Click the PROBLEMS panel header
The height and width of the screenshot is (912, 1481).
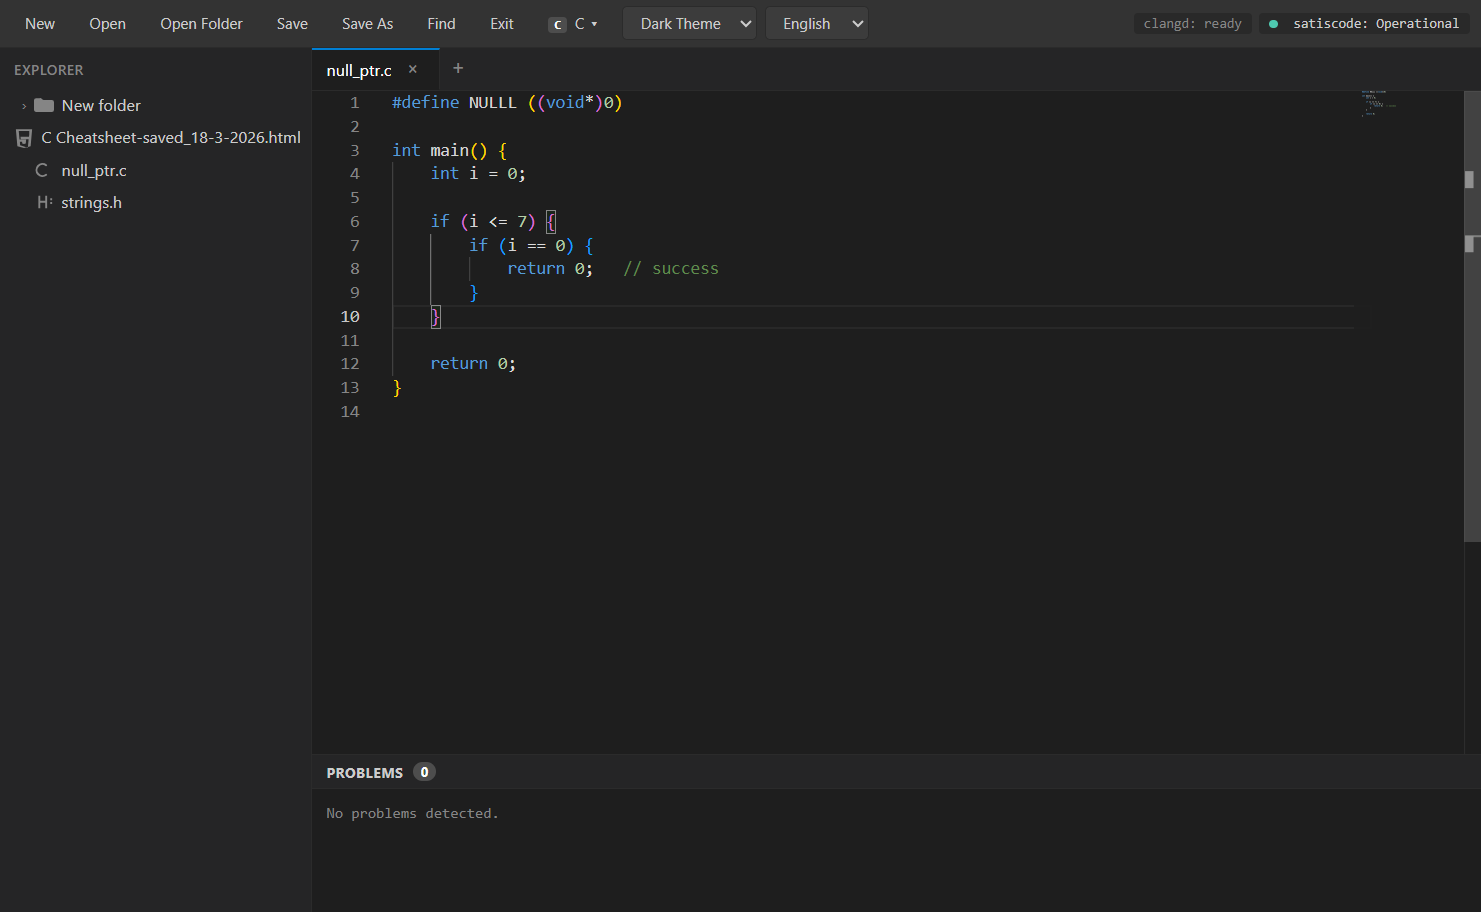tap(364, 773)
